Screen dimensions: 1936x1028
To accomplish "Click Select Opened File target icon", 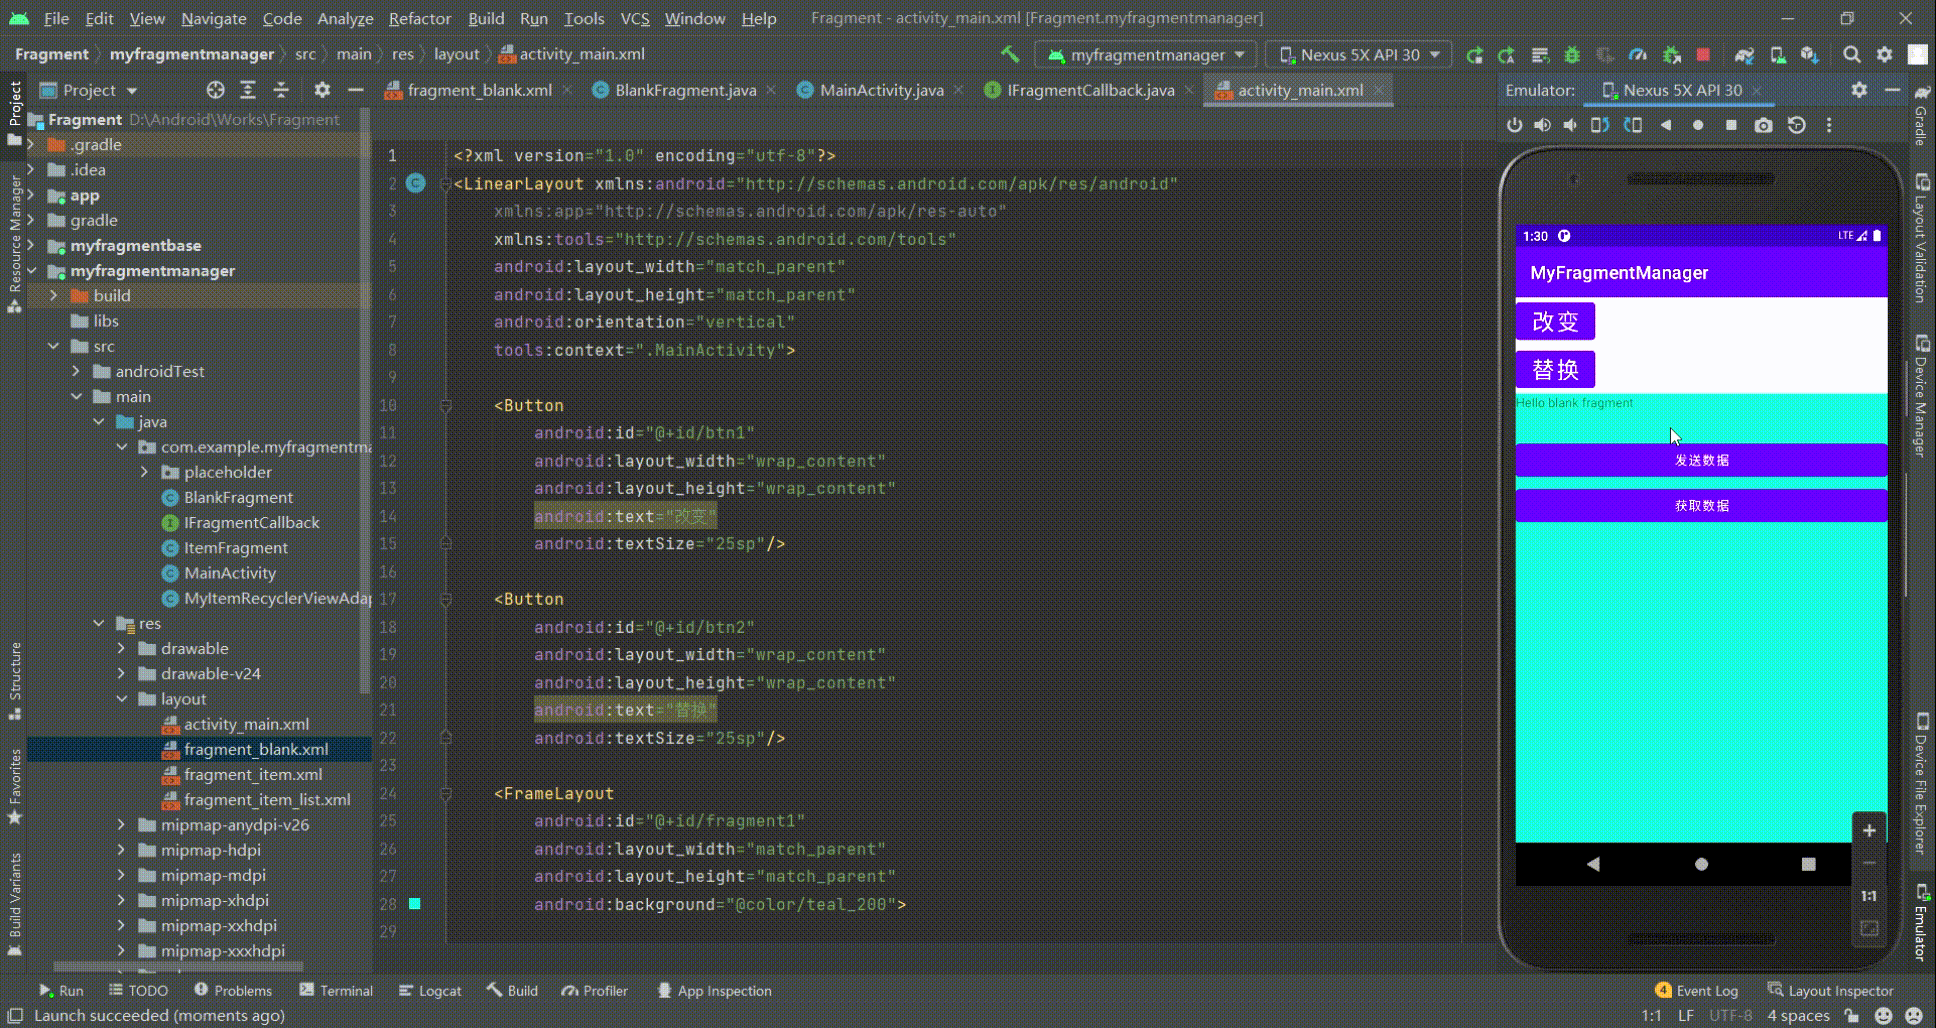I will point(215,90).
